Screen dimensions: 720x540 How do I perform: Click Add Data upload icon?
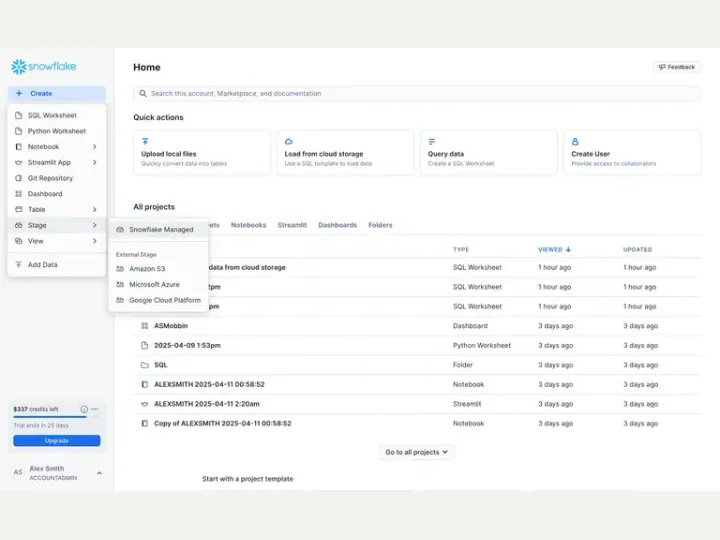(18, 264)
